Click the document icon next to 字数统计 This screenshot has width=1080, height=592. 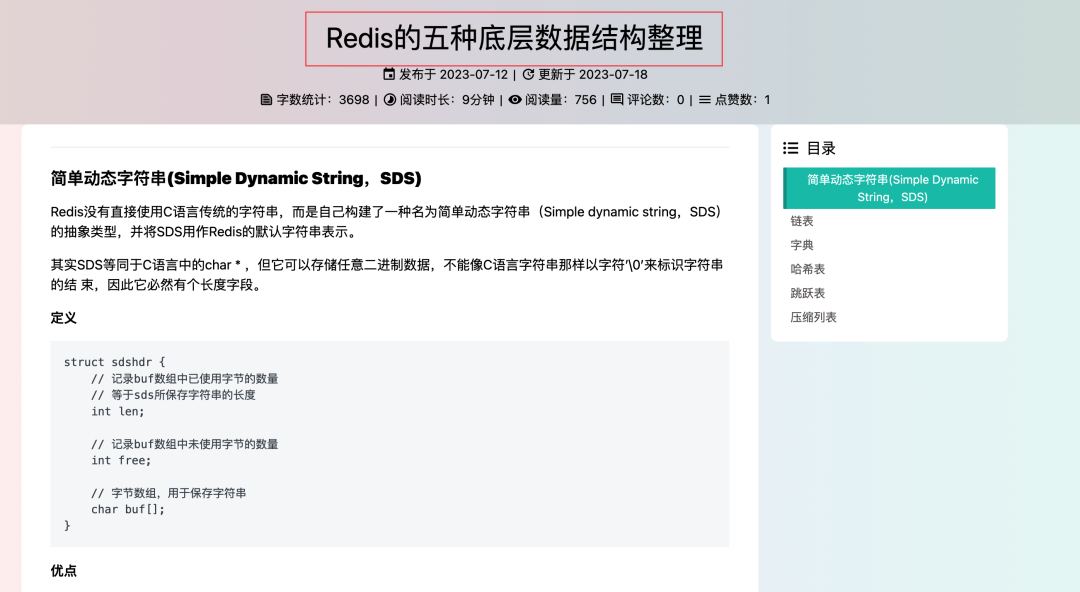266,99
